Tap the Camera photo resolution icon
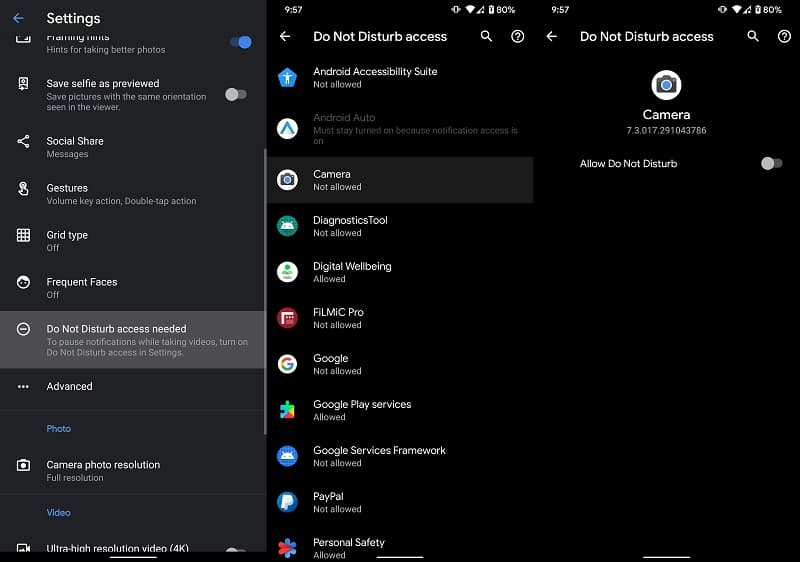 click(23, 465)
